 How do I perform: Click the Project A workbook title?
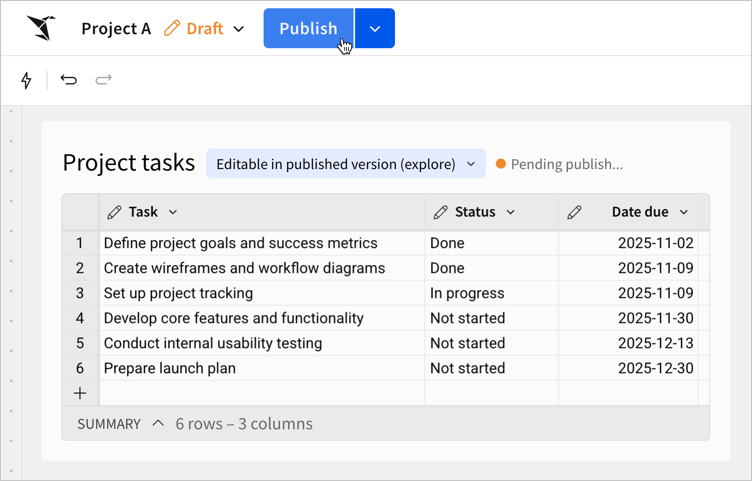[x=116, y=29]
